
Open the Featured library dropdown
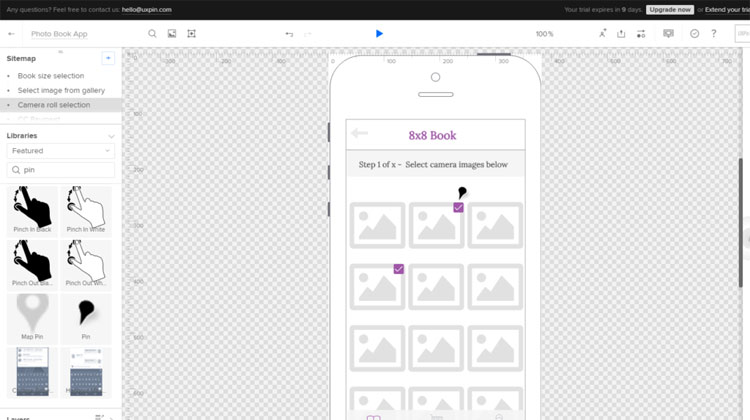click(60, 151)
